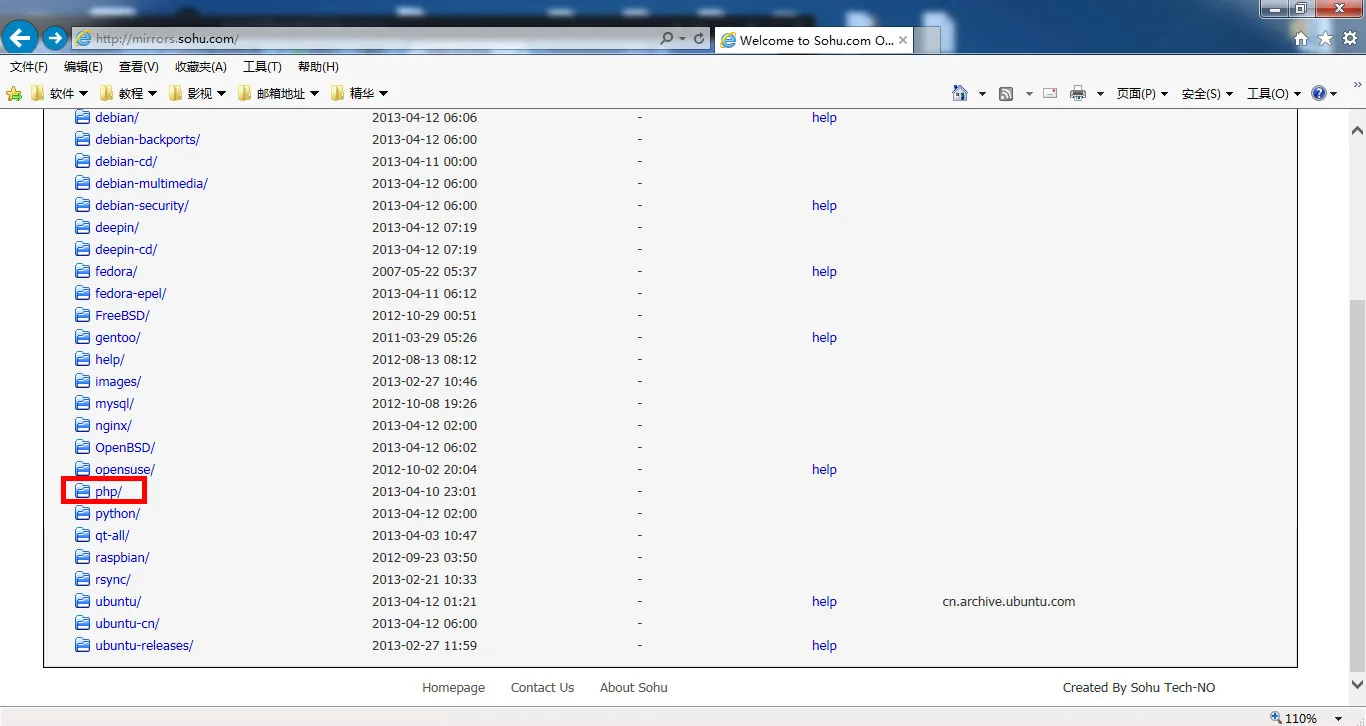
Task: Click the zoom magnifier icon in status bar
Action: [1275, 717]
